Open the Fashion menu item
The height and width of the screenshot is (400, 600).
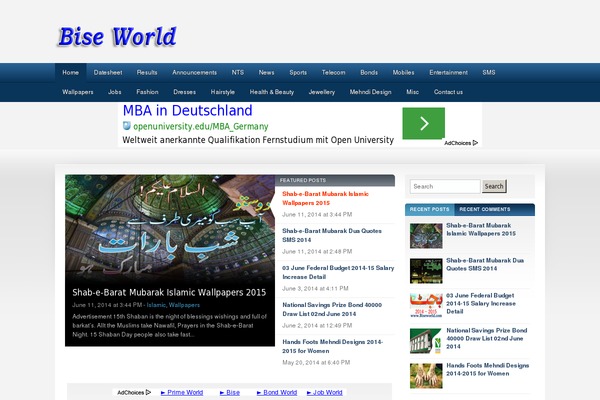point(147,92)
